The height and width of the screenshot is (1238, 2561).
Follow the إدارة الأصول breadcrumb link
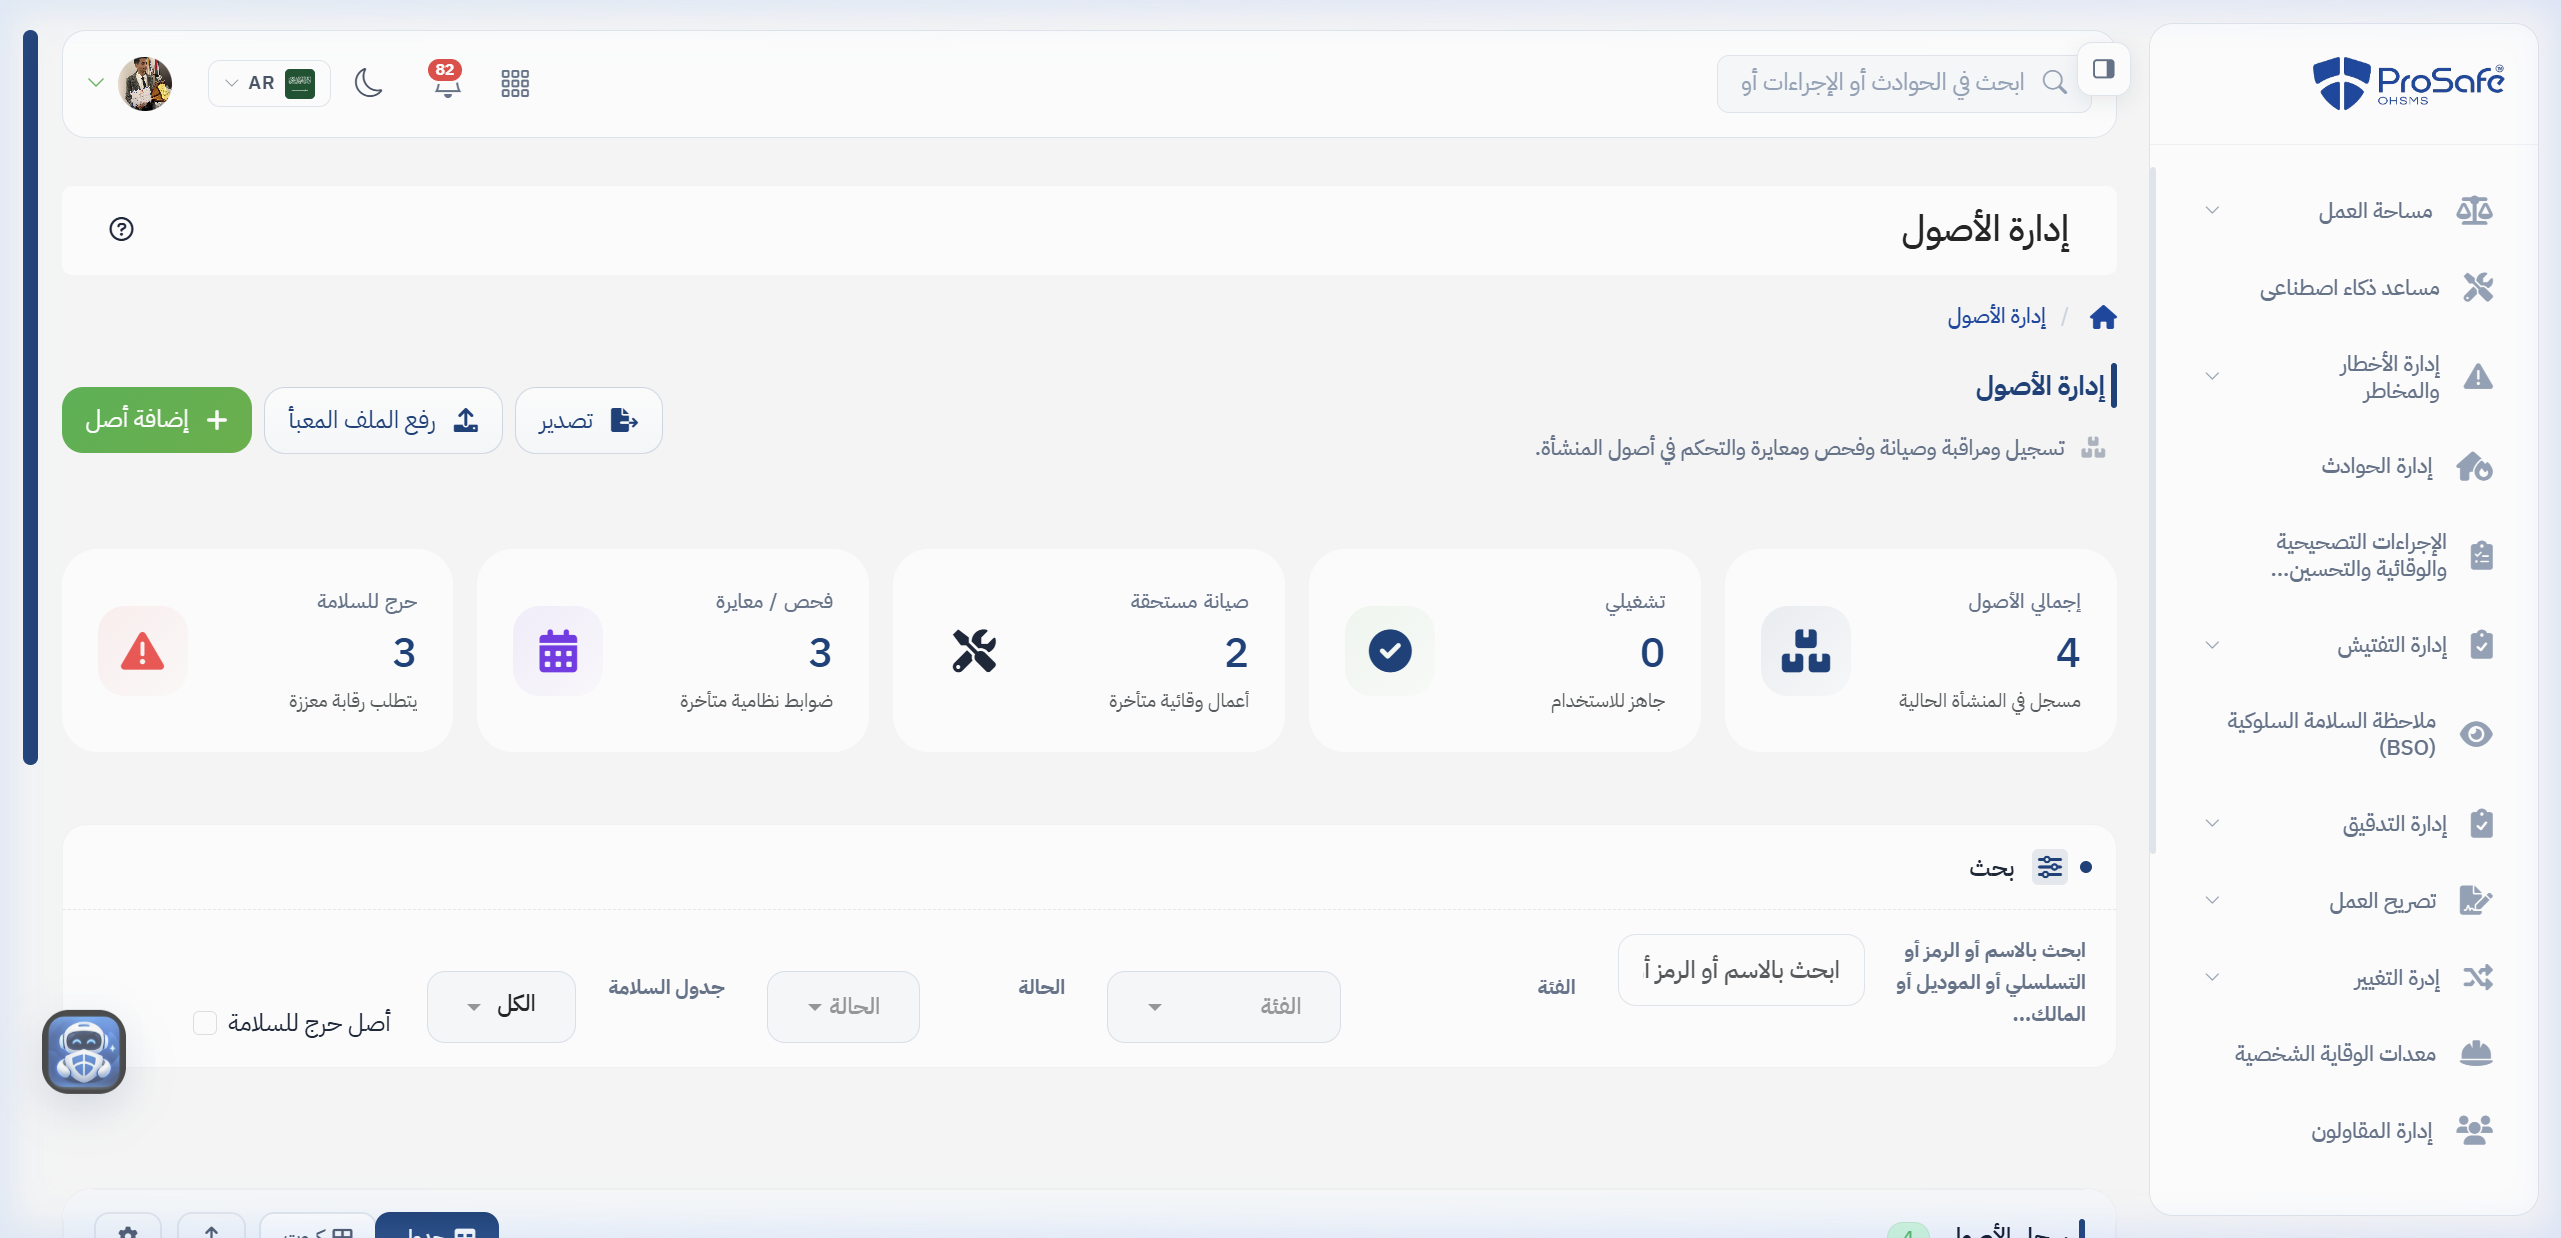click(x=1996, y=317)
